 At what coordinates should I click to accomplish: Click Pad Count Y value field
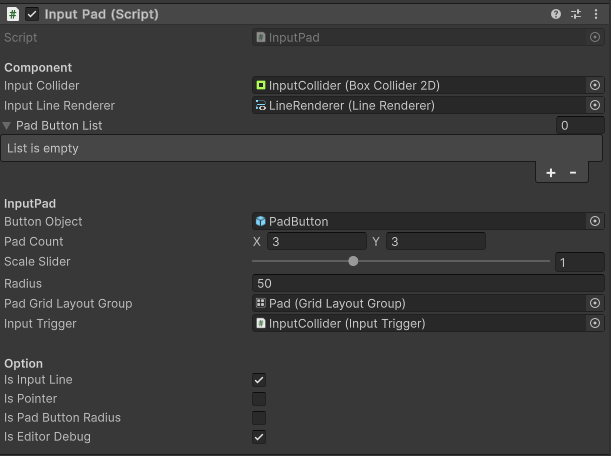[x=436, y=242]
